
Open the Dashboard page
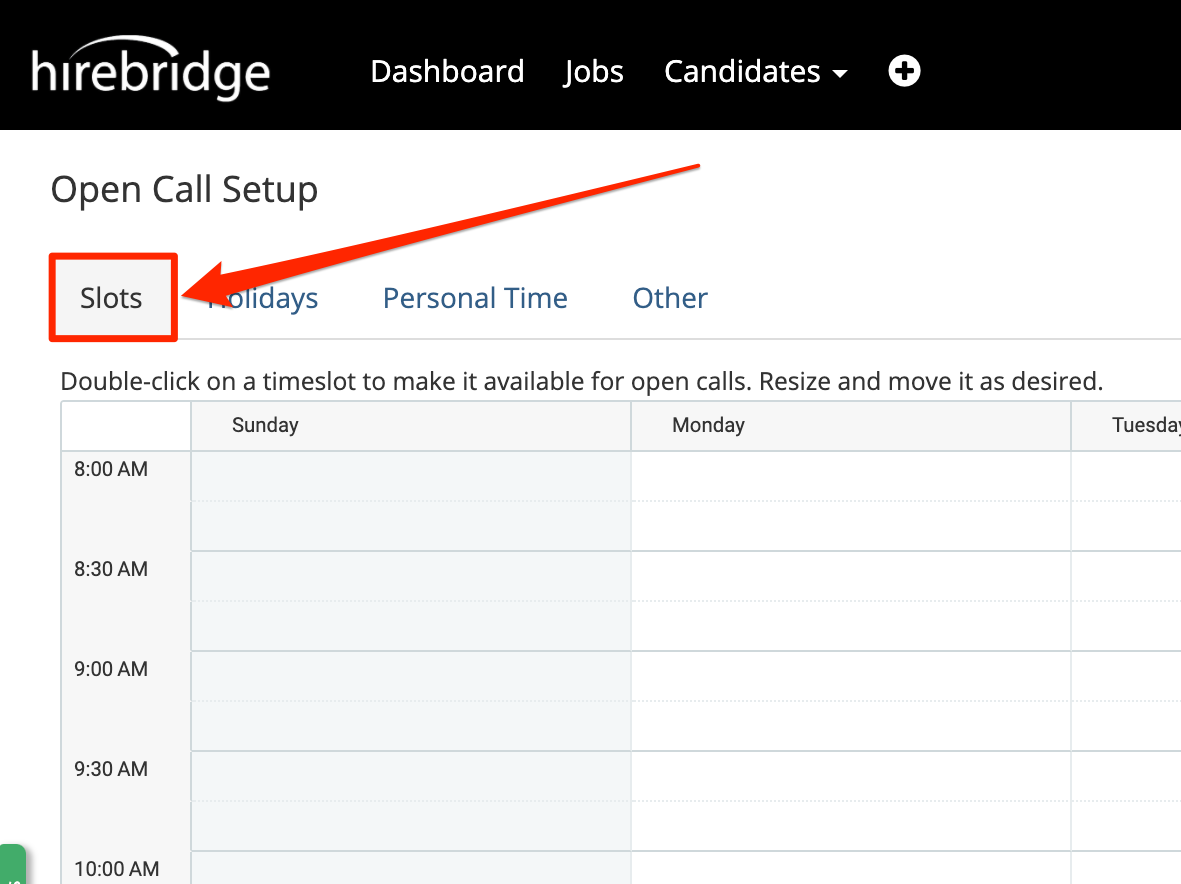447,71
